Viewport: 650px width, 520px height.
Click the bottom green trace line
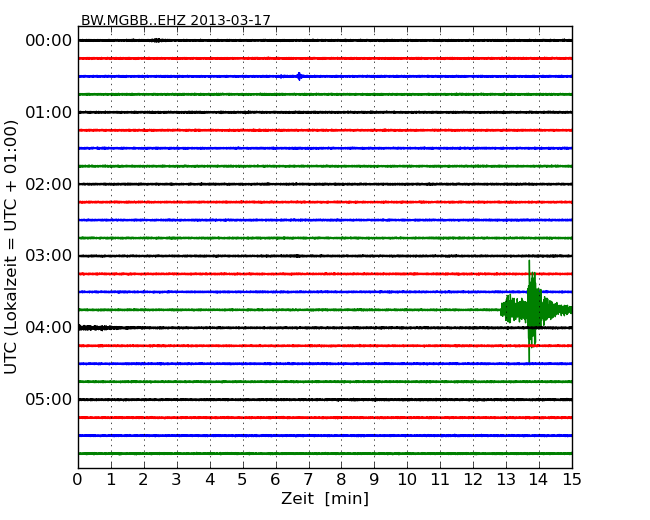tap(325, 453)
